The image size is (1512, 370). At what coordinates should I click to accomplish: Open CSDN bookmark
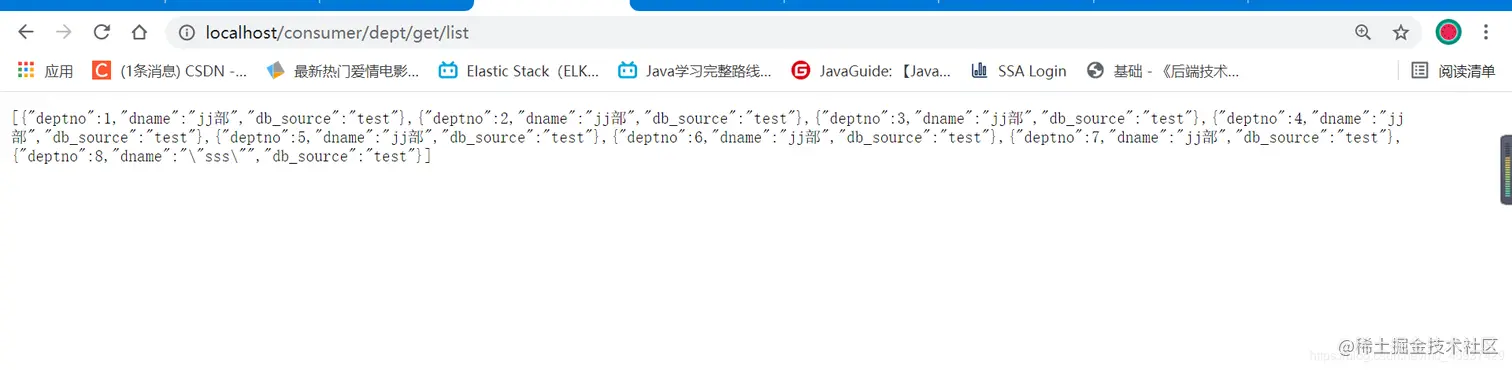tap(170, 71)
